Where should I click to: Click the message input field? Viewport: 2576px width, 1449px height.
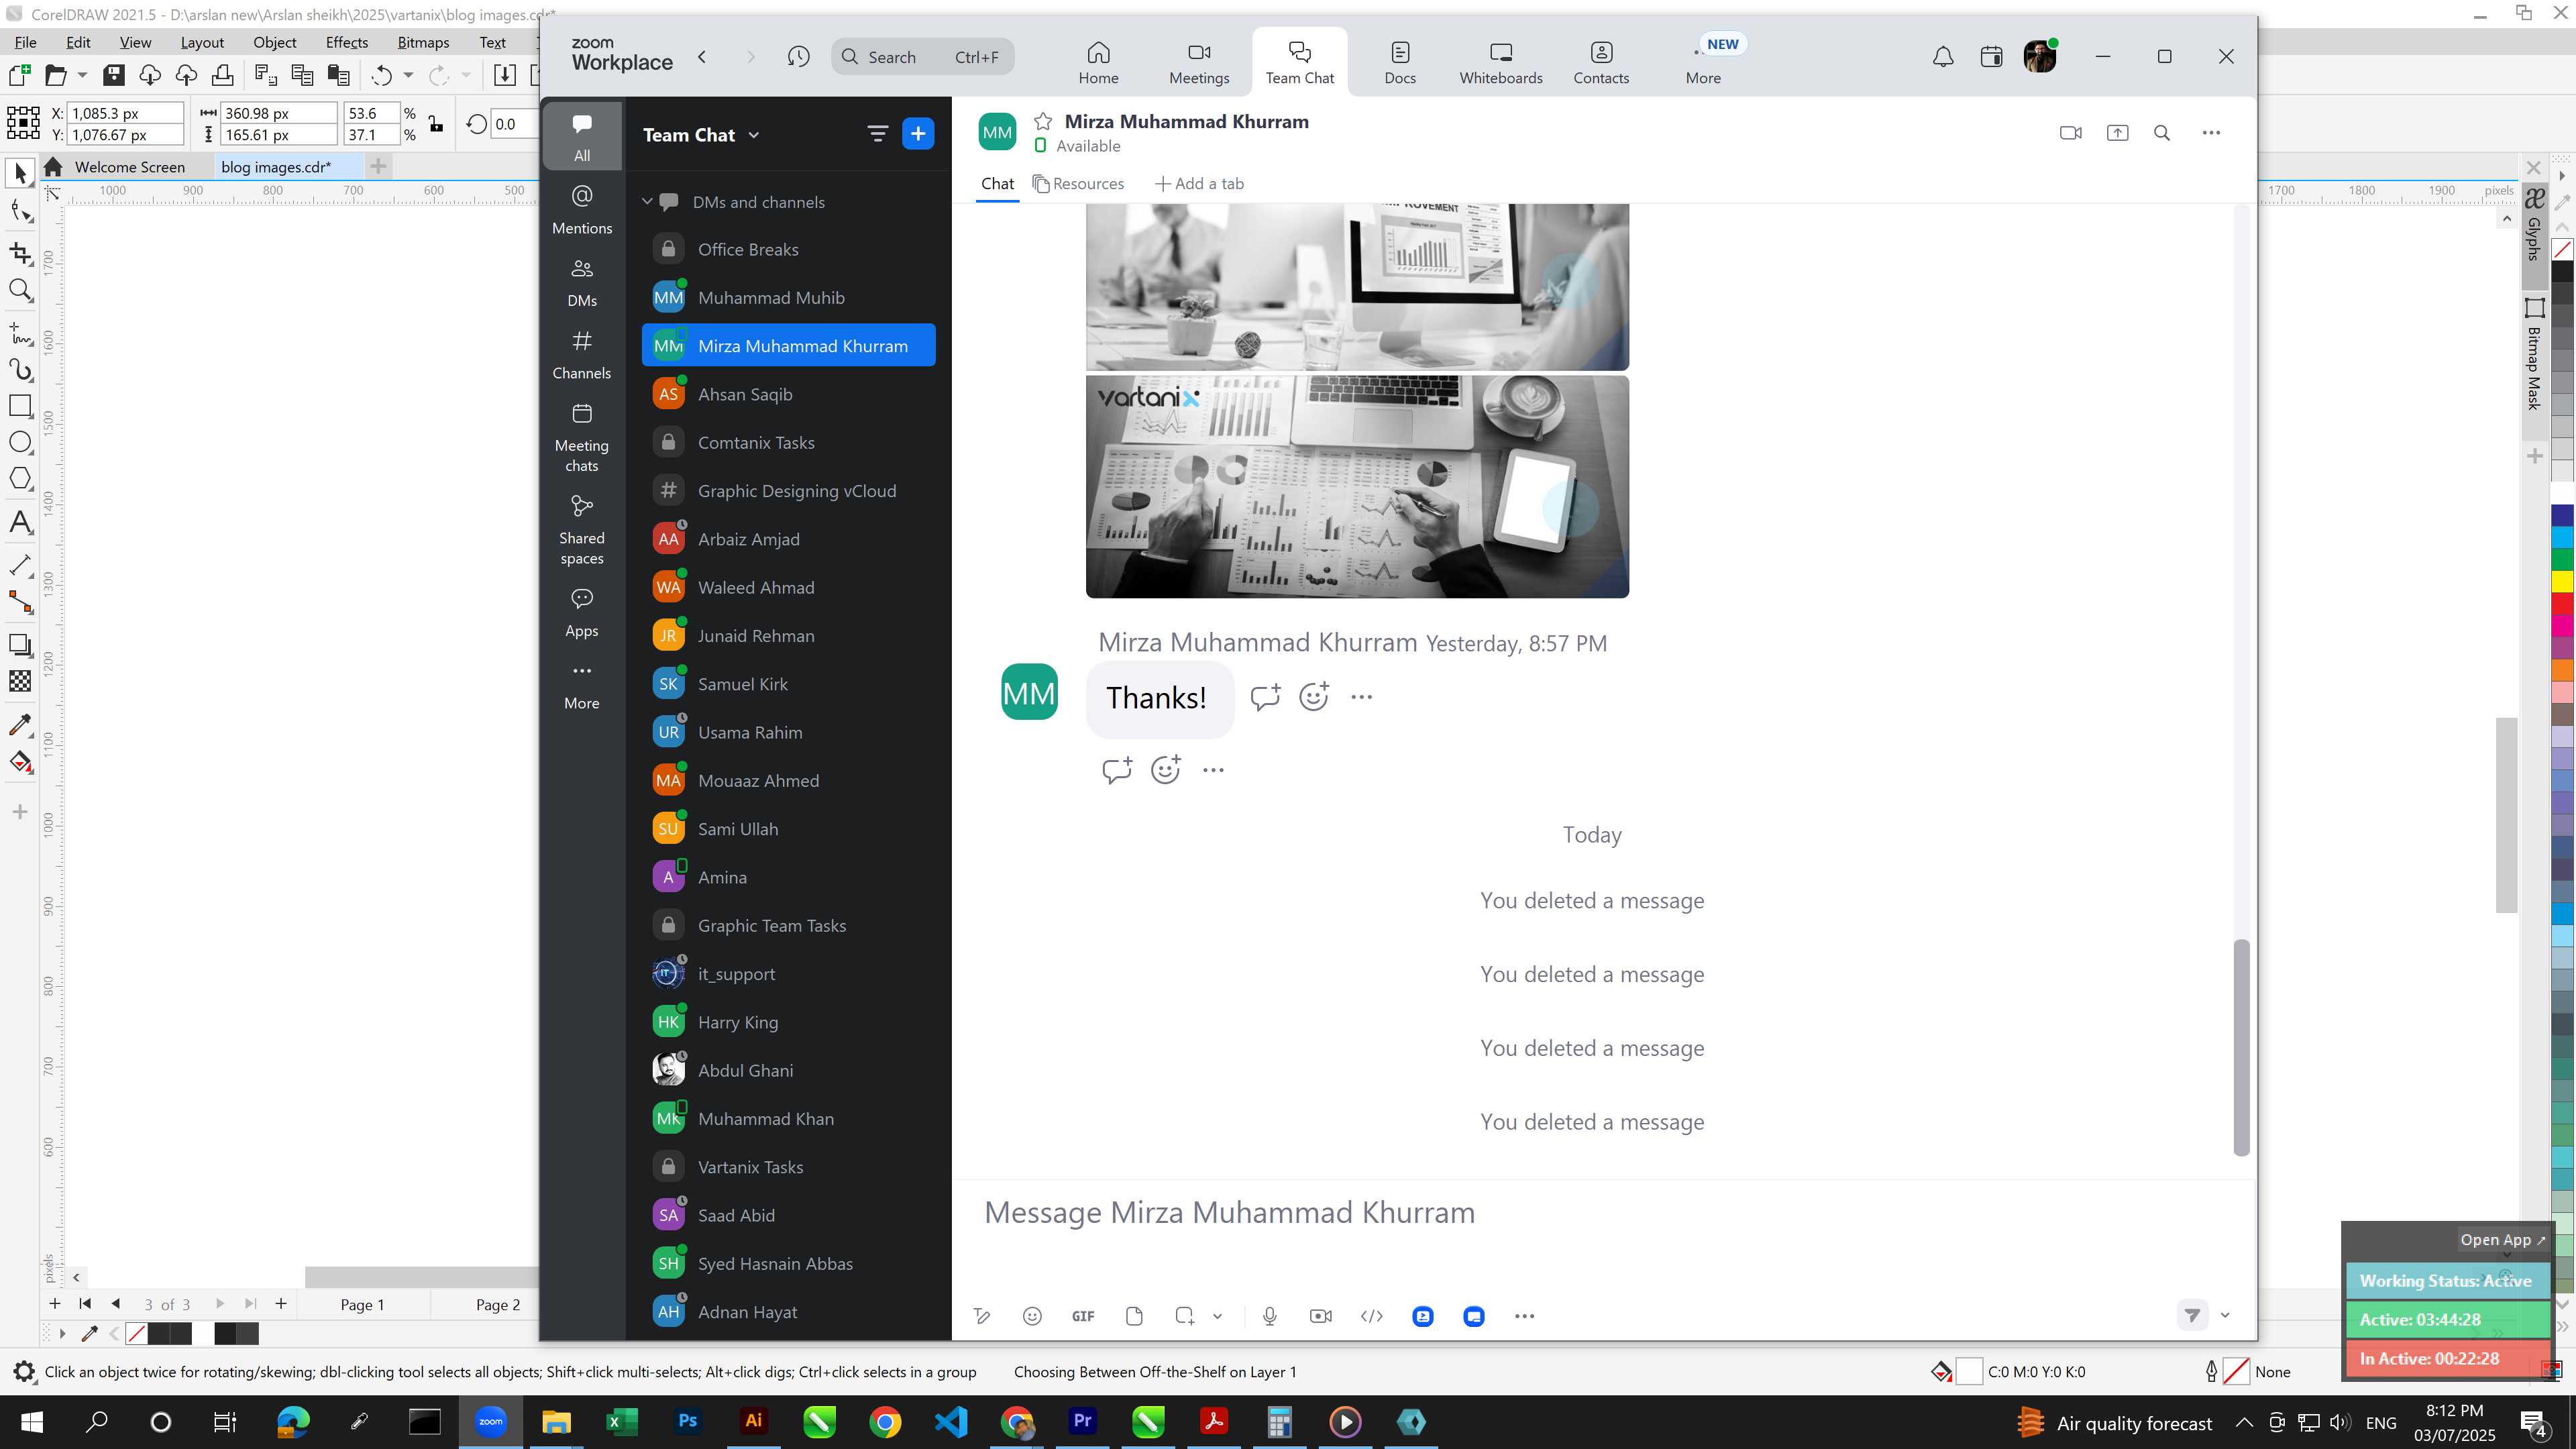[x=1603, y=1213]
